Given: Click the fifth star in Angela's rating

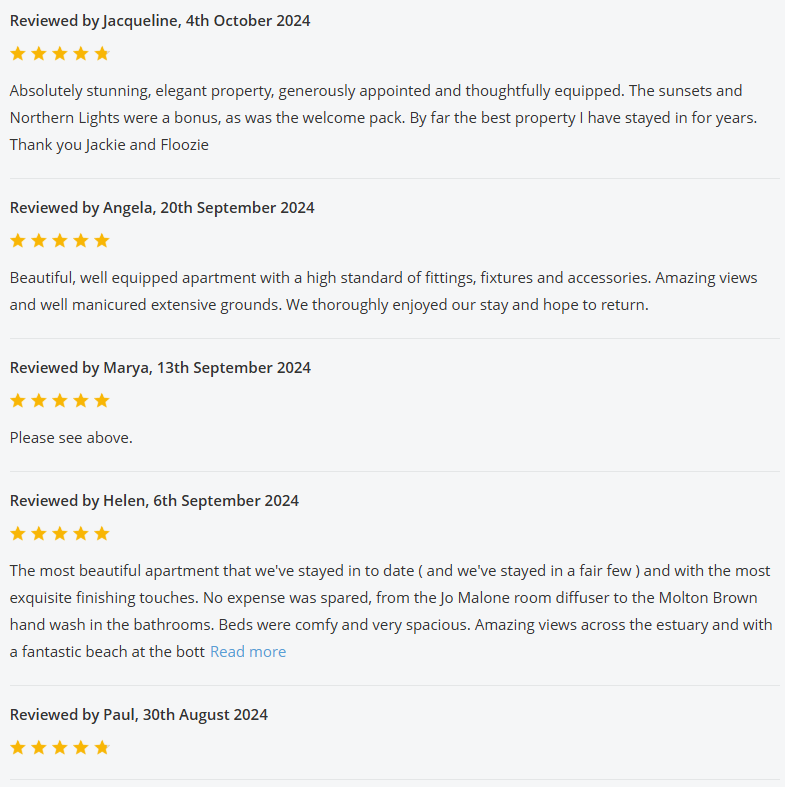Looking at the screenshot, I should click(101, 241).
